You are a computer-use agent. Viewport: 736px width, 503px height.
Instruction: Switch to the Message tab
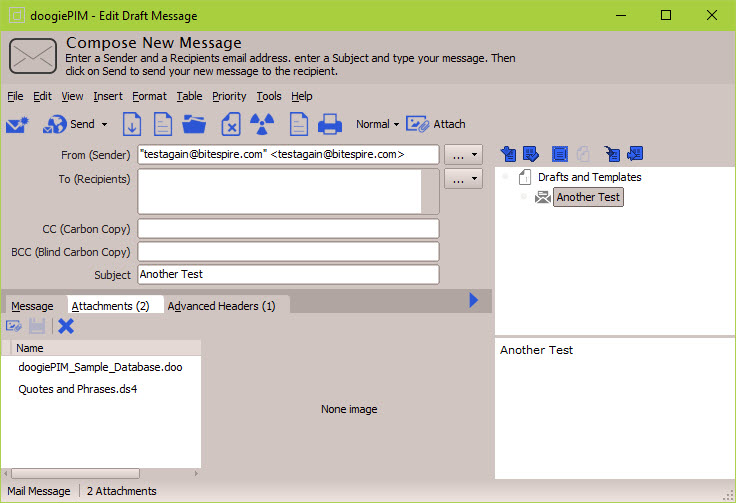click(32, 306)
